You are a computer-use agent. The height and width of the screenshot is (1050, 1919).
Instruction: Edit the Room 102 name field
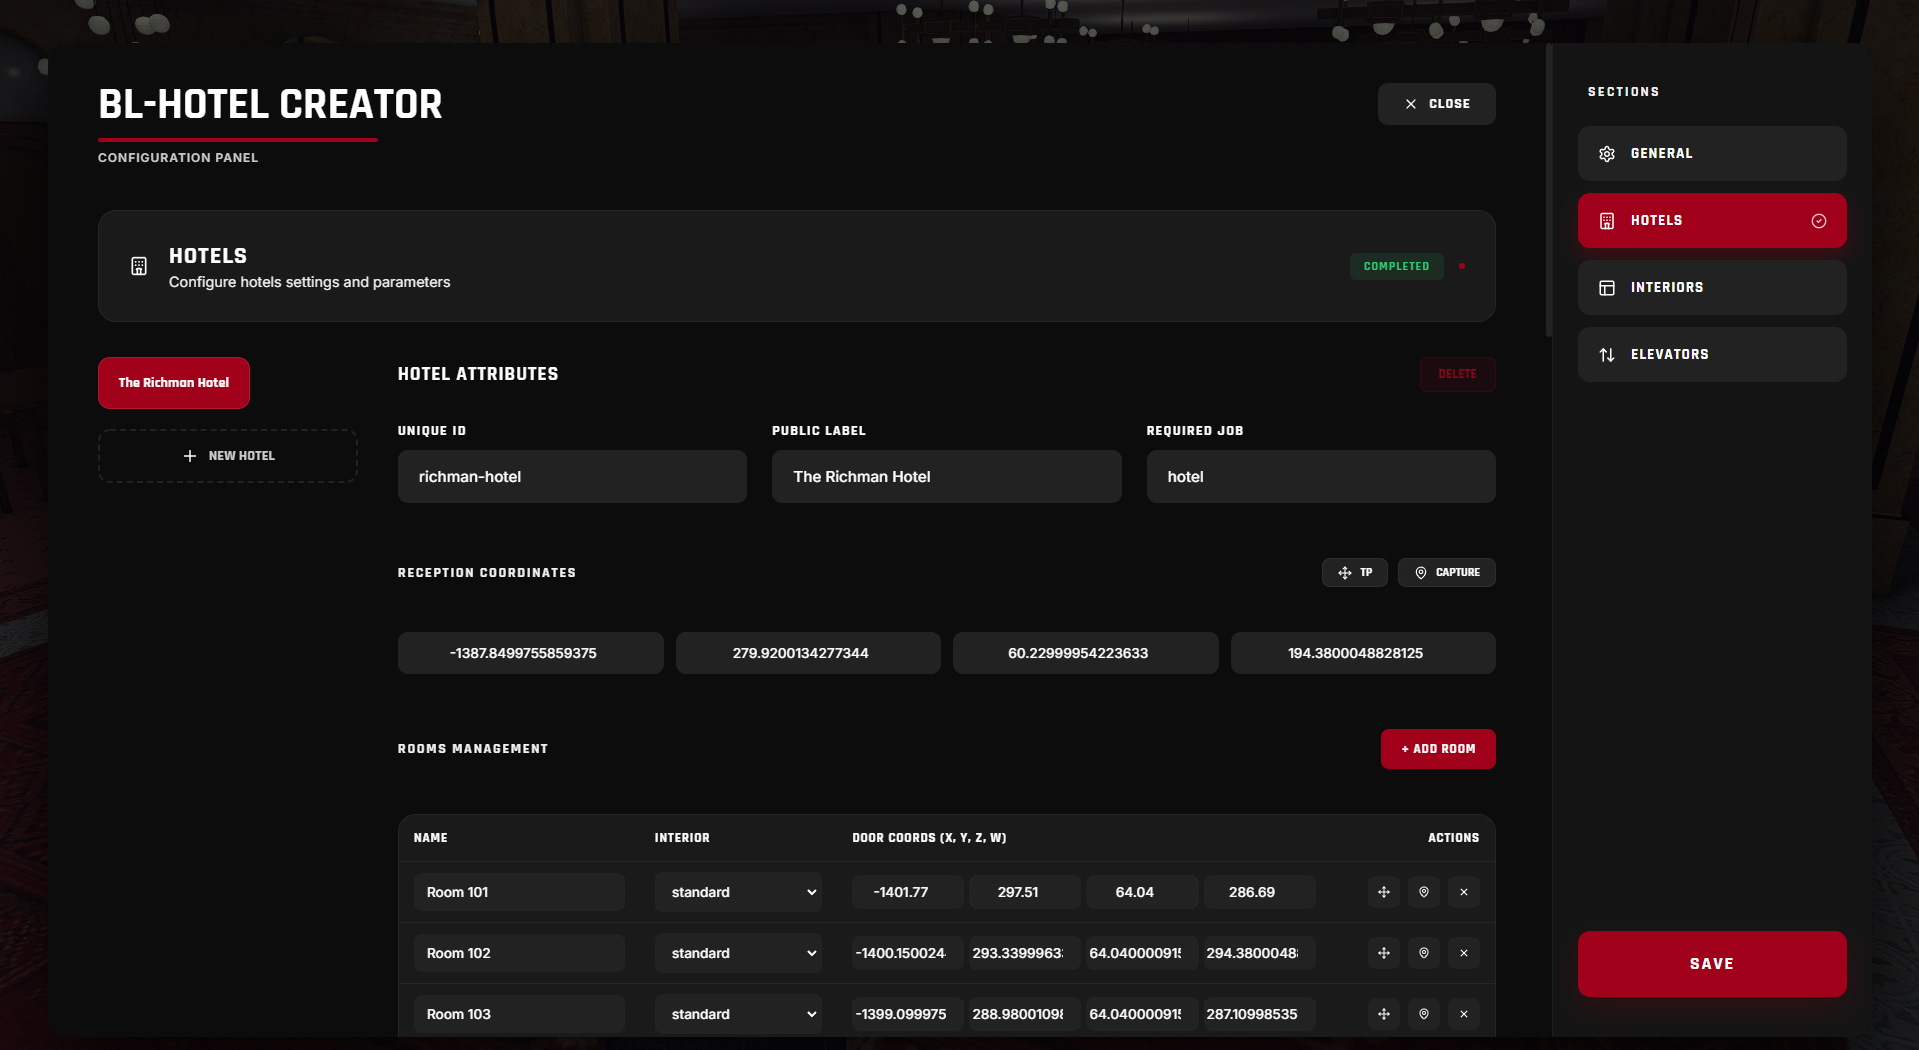click(519, 953)
